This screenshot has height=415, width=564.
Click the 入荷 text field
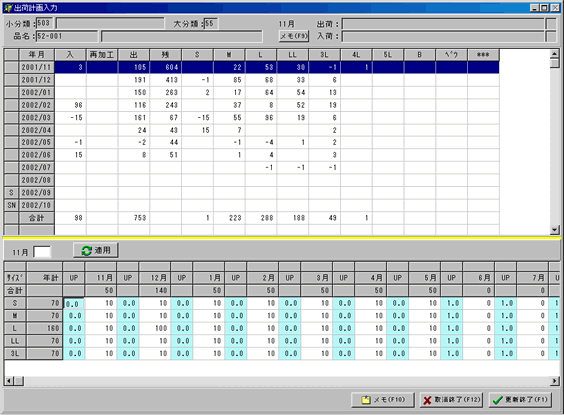pos(443,36)
